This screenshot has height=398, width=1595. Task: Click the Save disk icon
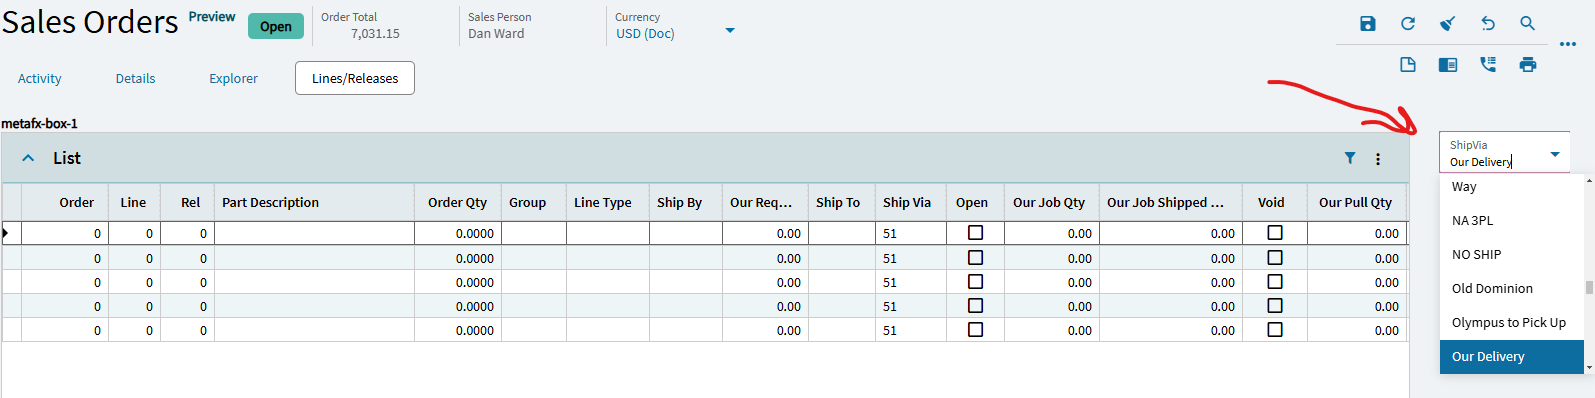point(1367,23)
